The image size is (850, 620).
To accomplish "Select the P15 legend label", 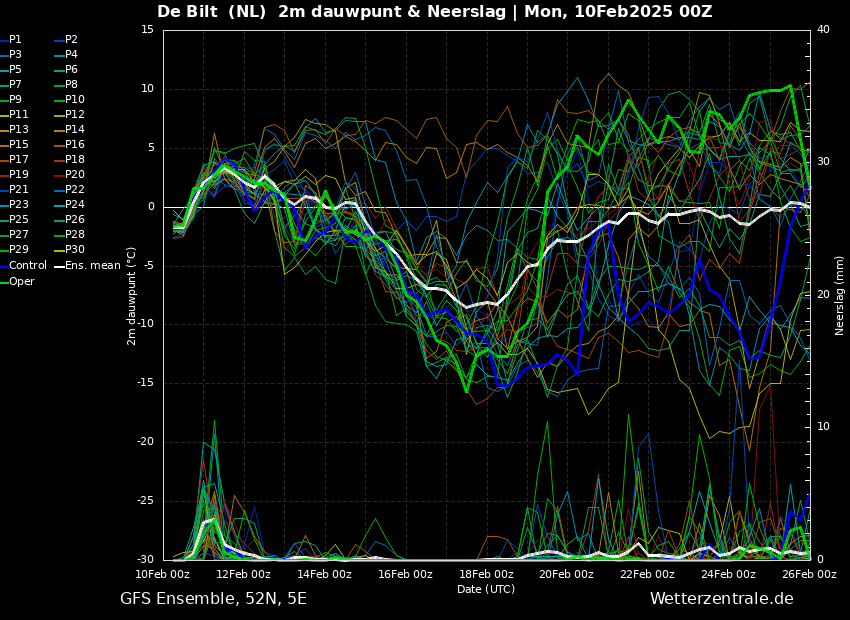I will pos(14,145).
